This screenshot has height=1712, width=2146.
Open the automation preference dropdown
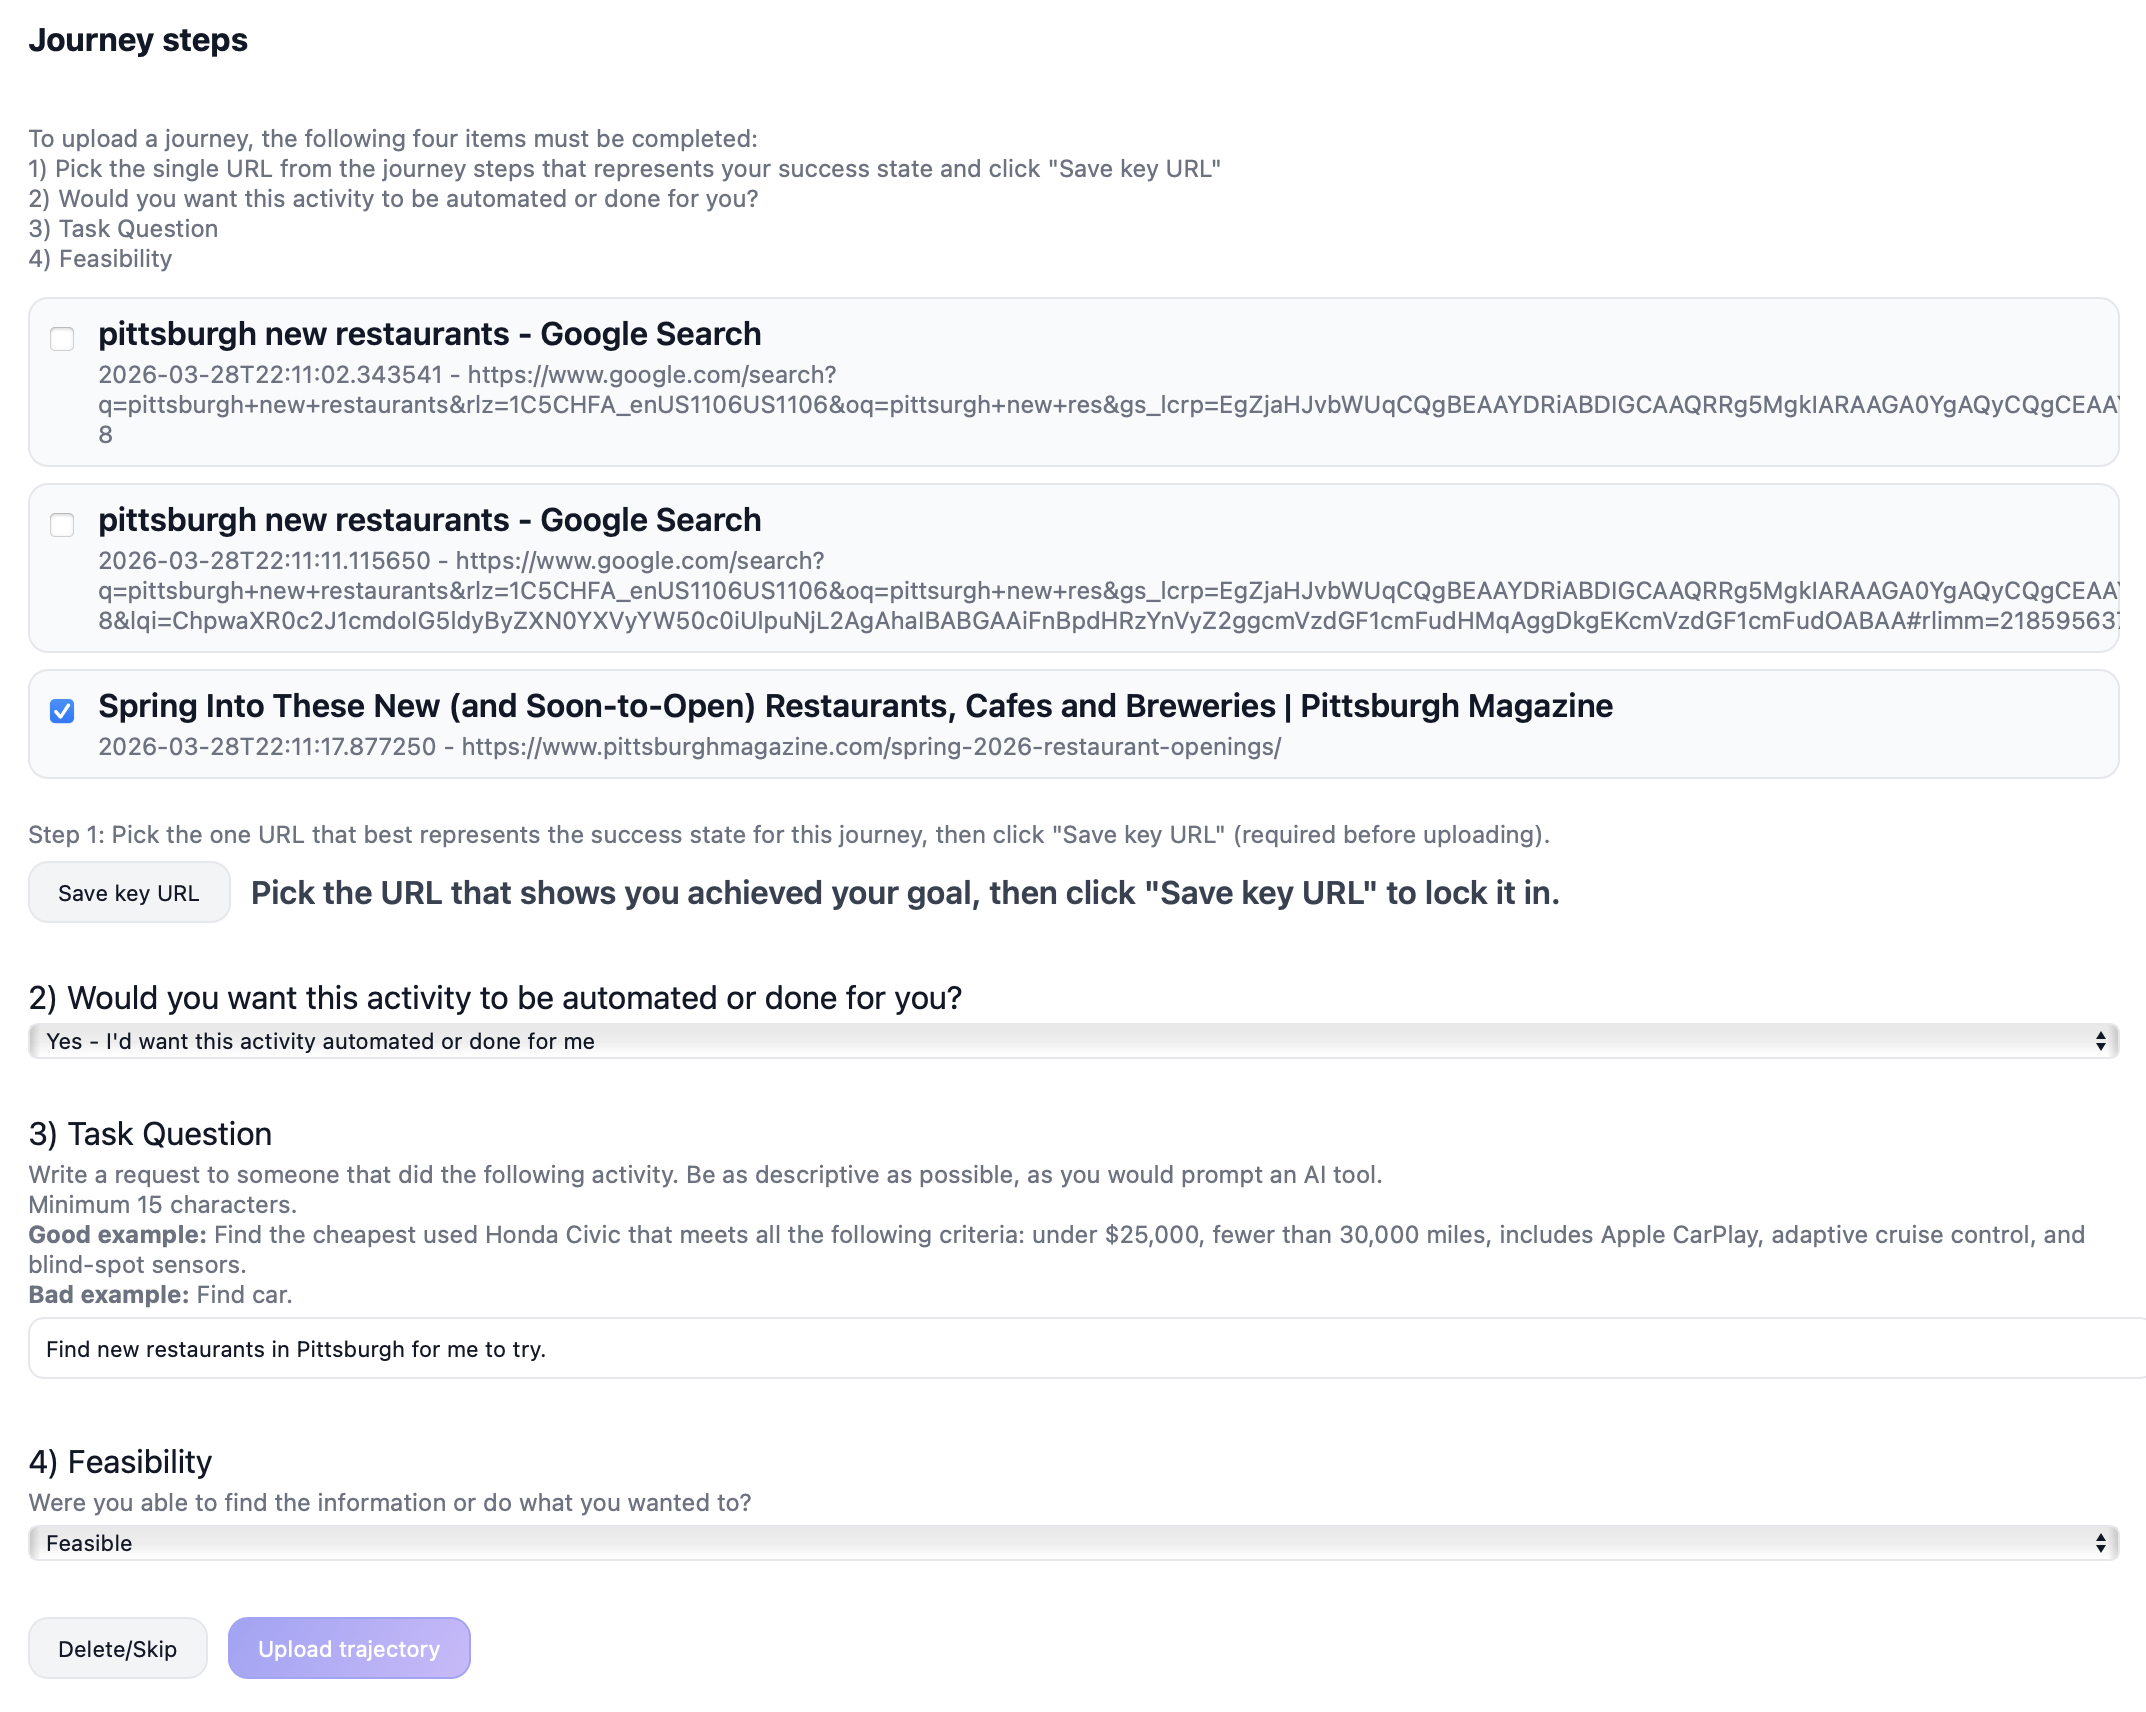pos(1070,1040)
